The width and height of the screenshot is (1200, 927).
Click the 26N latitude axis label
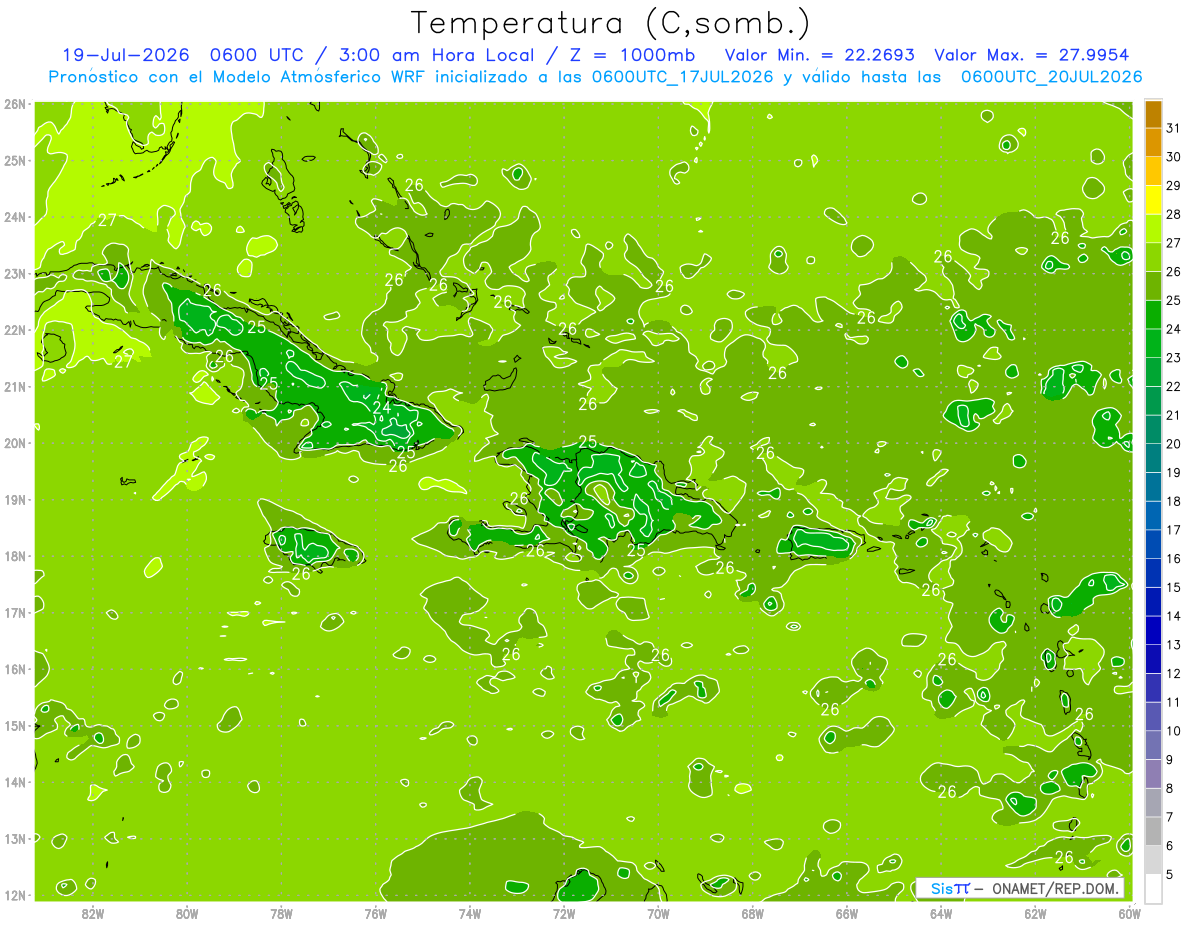(x=14, y=104)
